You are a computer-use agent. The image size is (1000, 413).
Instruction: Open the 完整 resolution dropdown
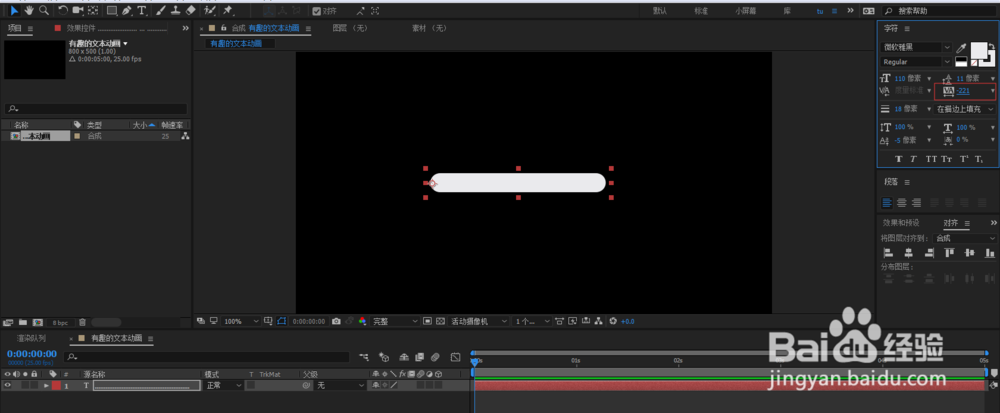coord(395,321)
